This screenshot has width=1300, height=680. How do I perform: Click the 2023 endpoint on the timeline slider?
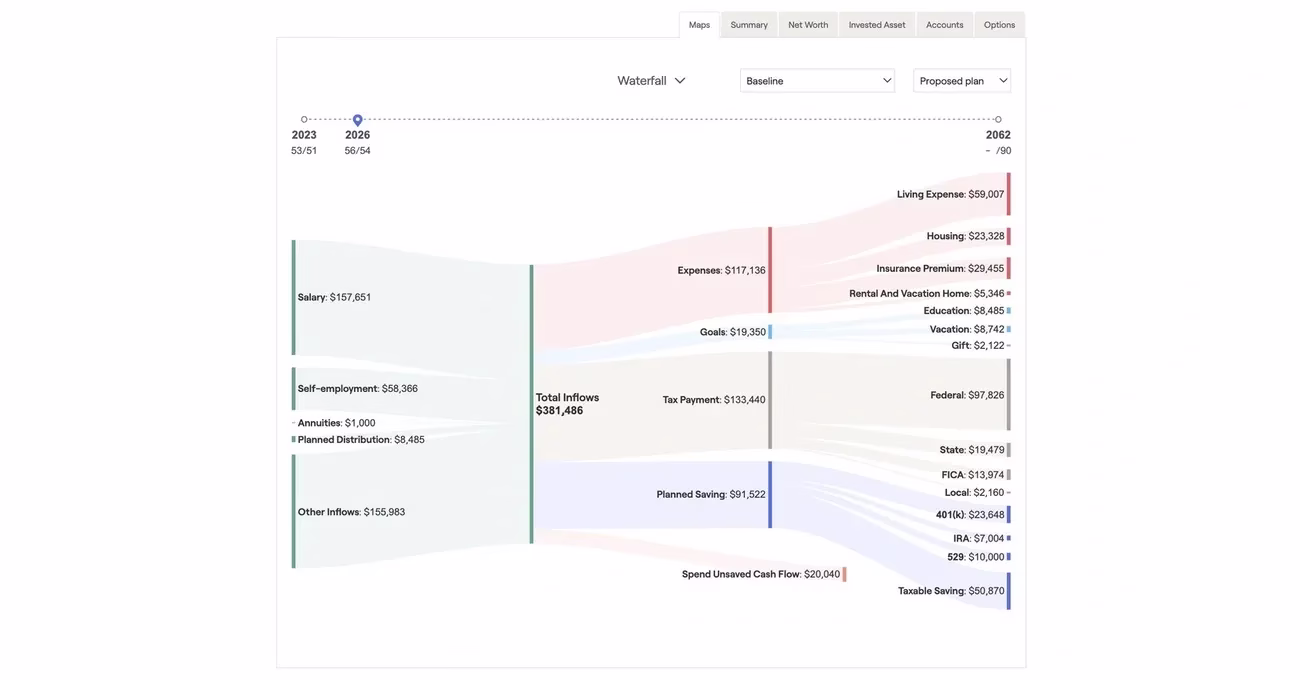[x=302, y=117]
